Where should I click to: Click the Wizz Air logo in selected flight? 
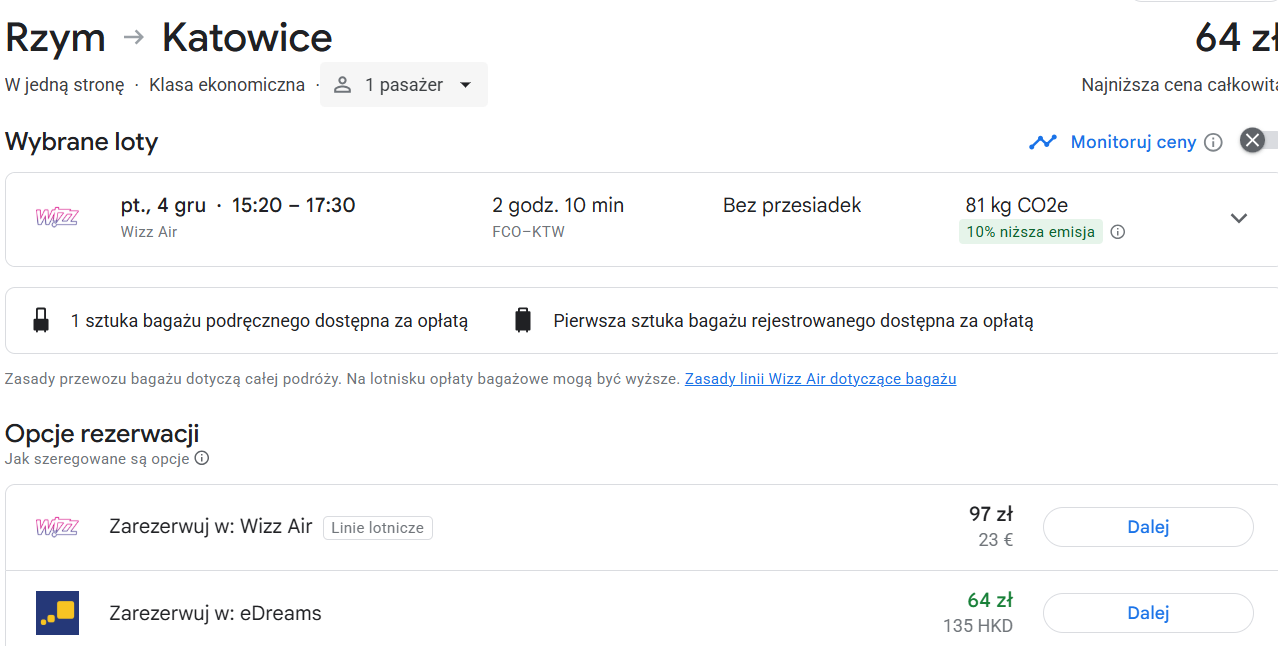57,217
